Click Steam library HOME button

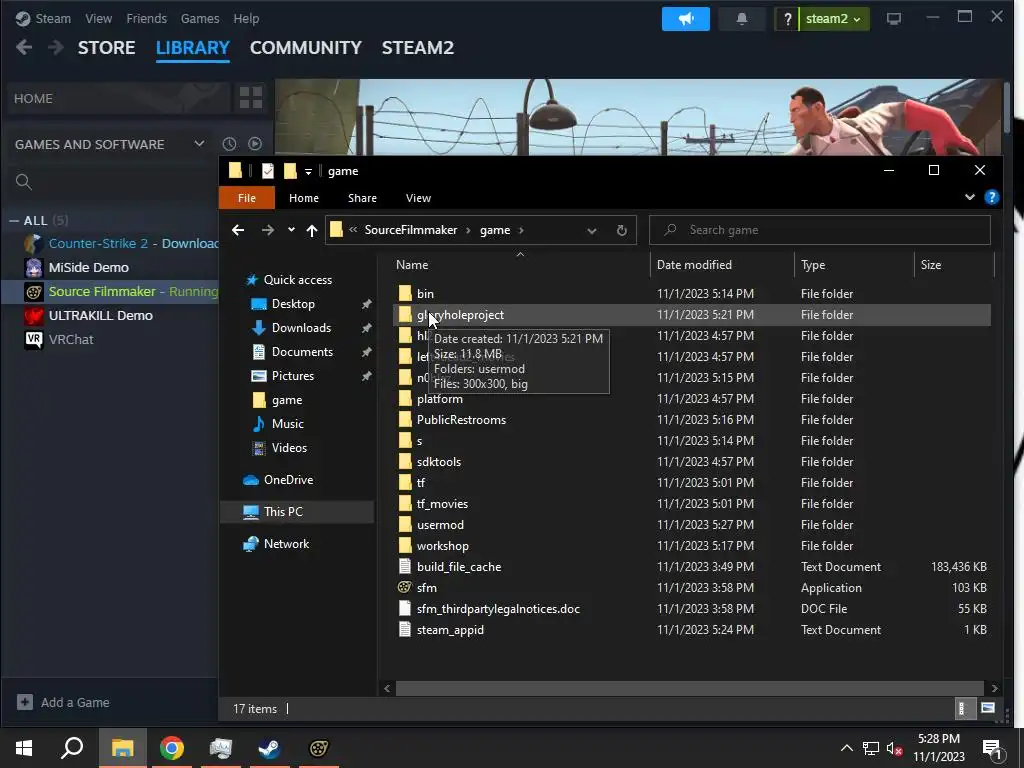point(119,99)
